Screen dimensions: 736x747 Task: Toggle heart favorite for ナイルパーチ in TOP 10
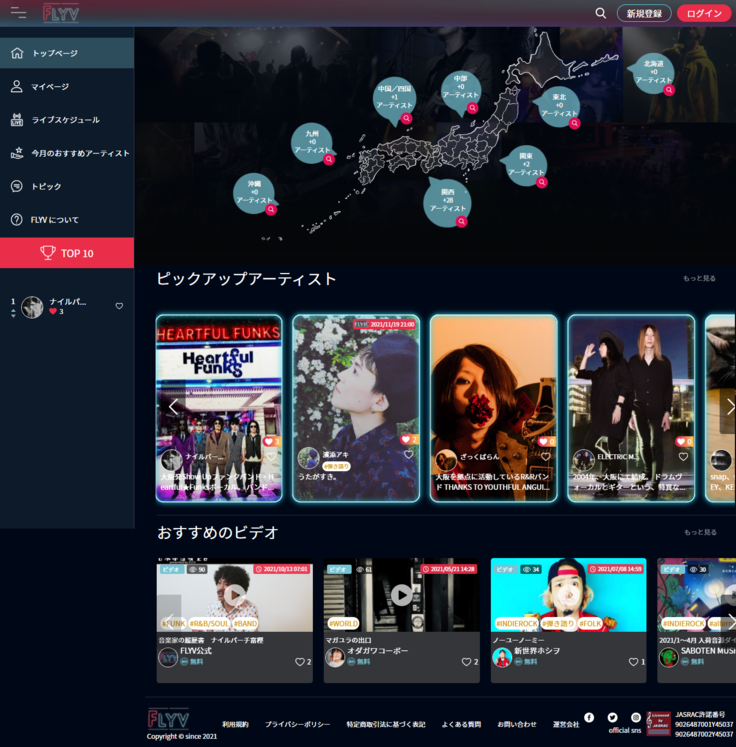(119, 306)
